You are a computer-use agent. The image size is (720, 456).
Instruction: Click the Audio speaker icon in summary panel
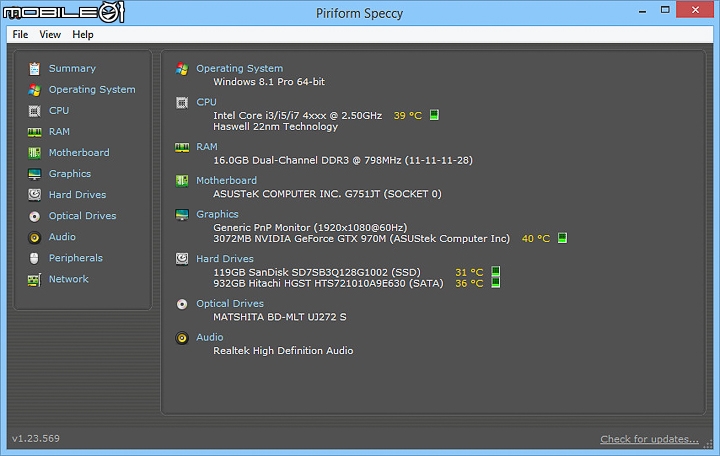[x=182, y=338]
